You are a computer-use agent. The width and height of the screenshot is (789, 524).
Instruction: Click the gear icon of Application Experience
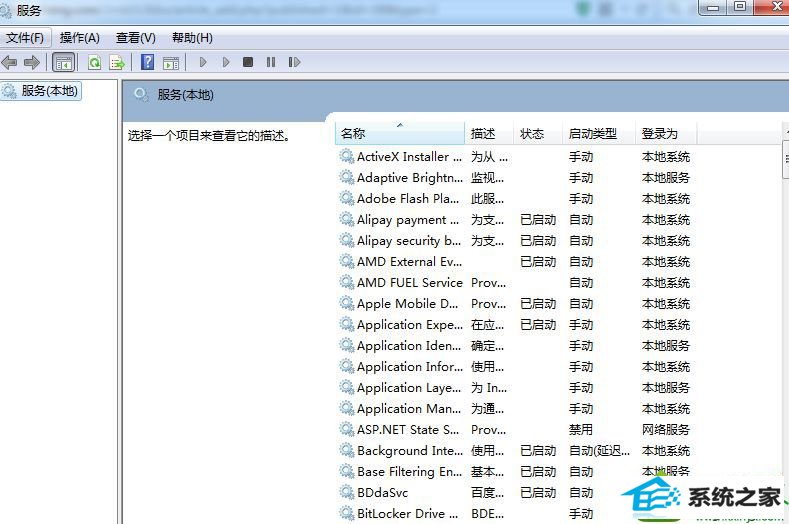346,324
